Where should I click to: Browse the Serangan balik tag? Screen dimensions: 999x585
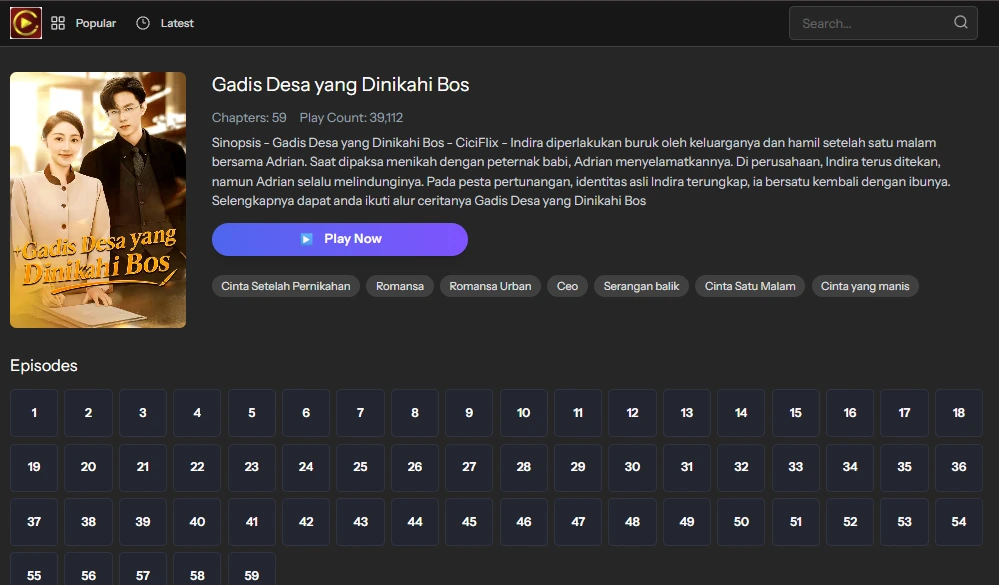point(641,285)
